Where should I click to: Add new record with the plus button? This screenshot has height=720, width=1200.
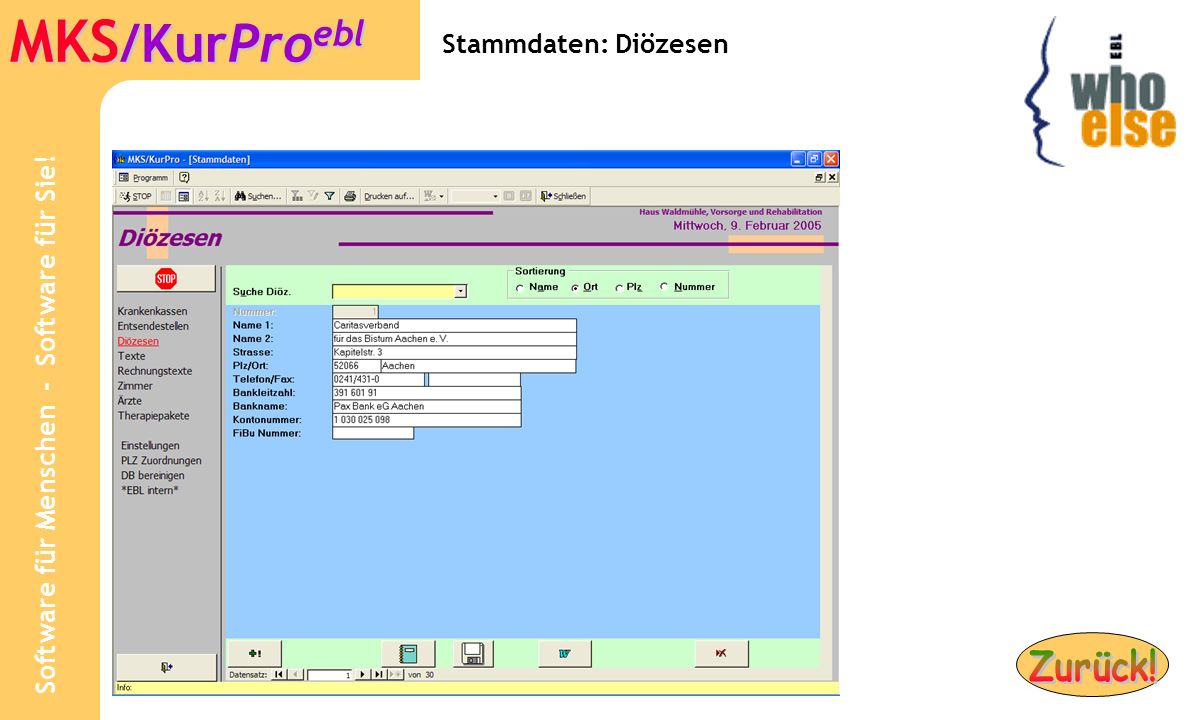[254, 654]
